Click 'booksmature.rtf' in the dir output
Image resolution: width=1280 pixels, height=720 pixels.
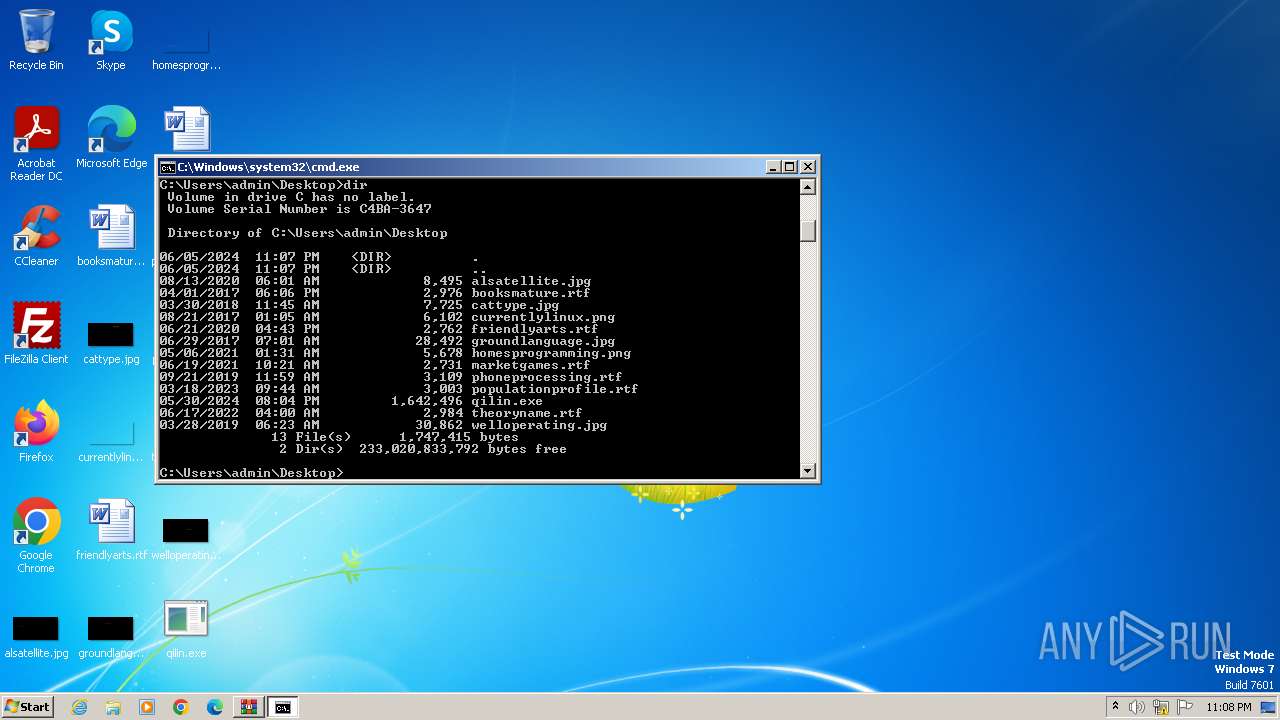[x=531, y=293]
